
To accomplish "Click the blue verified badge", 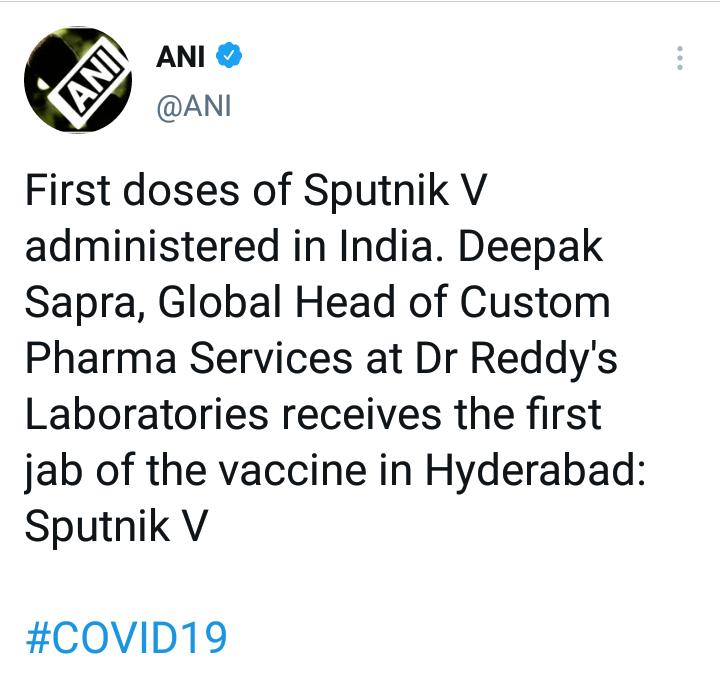I will (231, 58).
